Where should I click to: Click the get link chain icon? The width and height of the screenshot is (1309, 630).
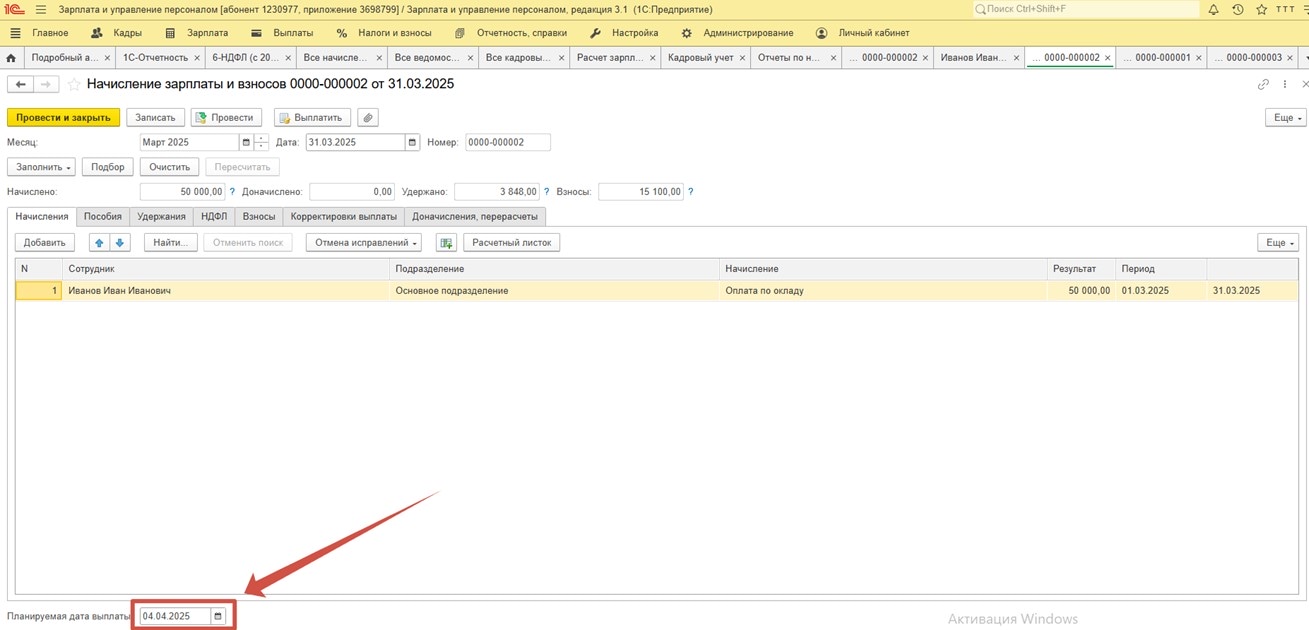click(x=1263, y=85)
